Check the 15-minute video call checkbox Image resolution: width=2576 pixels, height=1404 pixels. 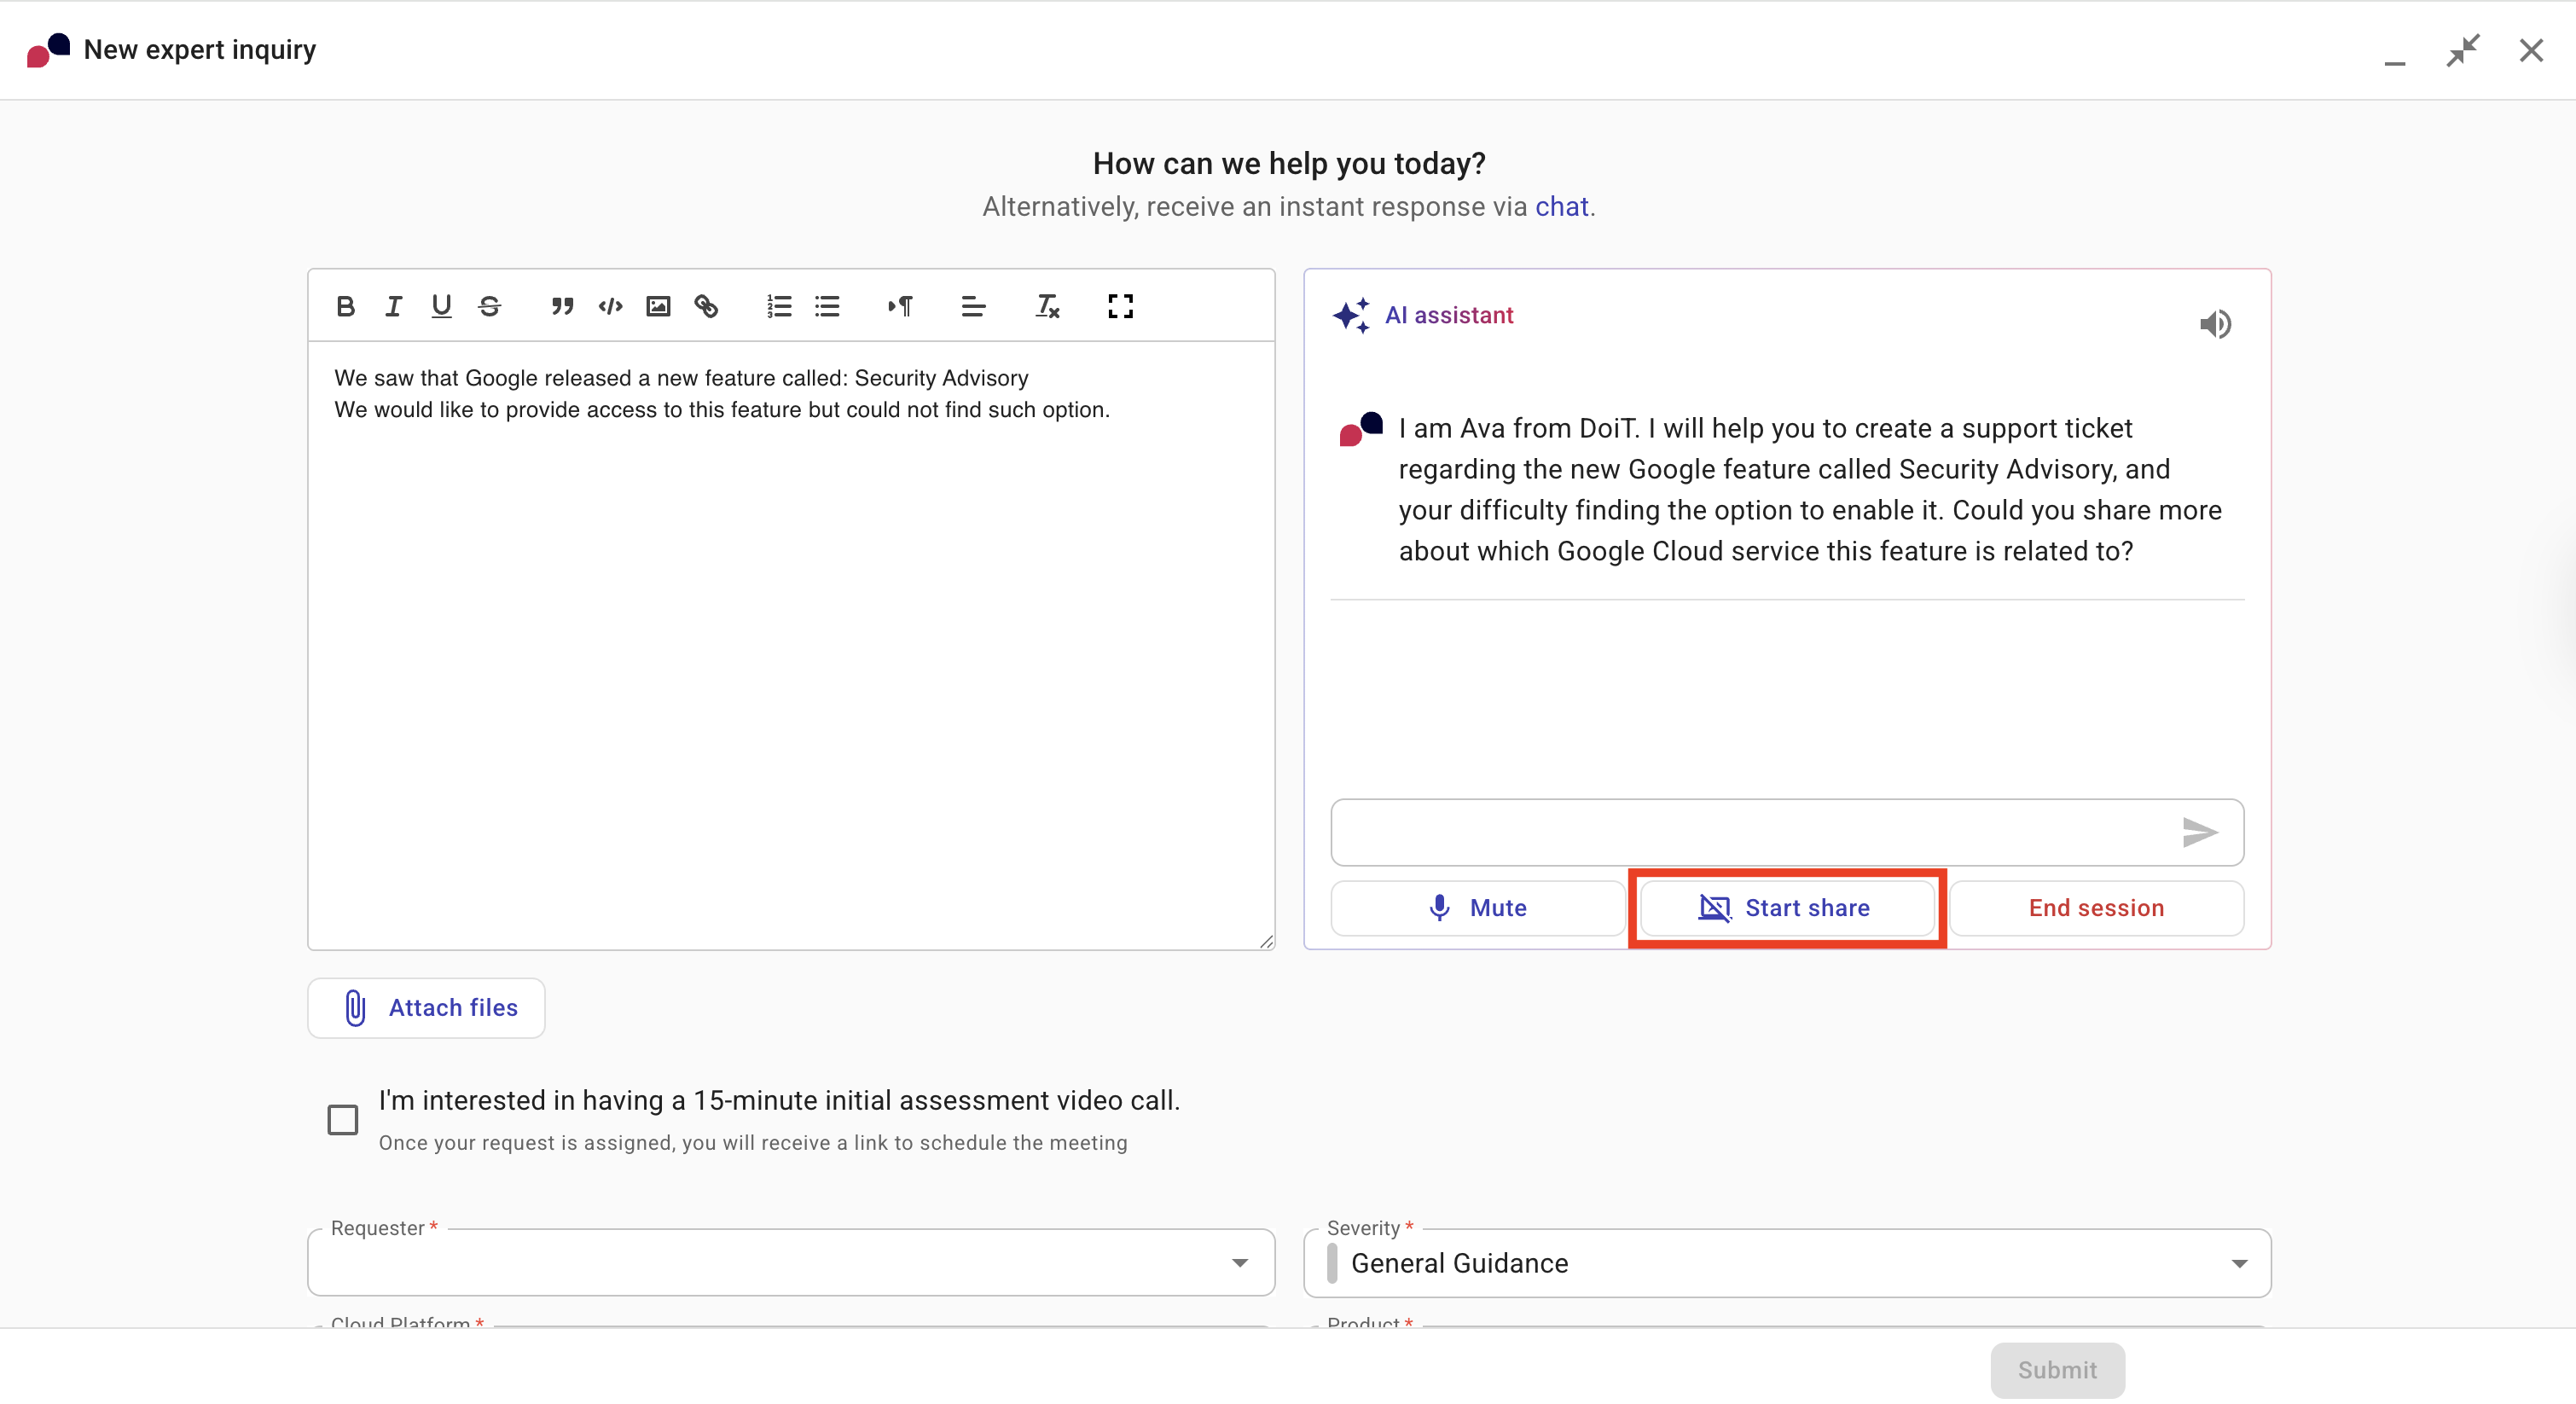click(343, 1119)
